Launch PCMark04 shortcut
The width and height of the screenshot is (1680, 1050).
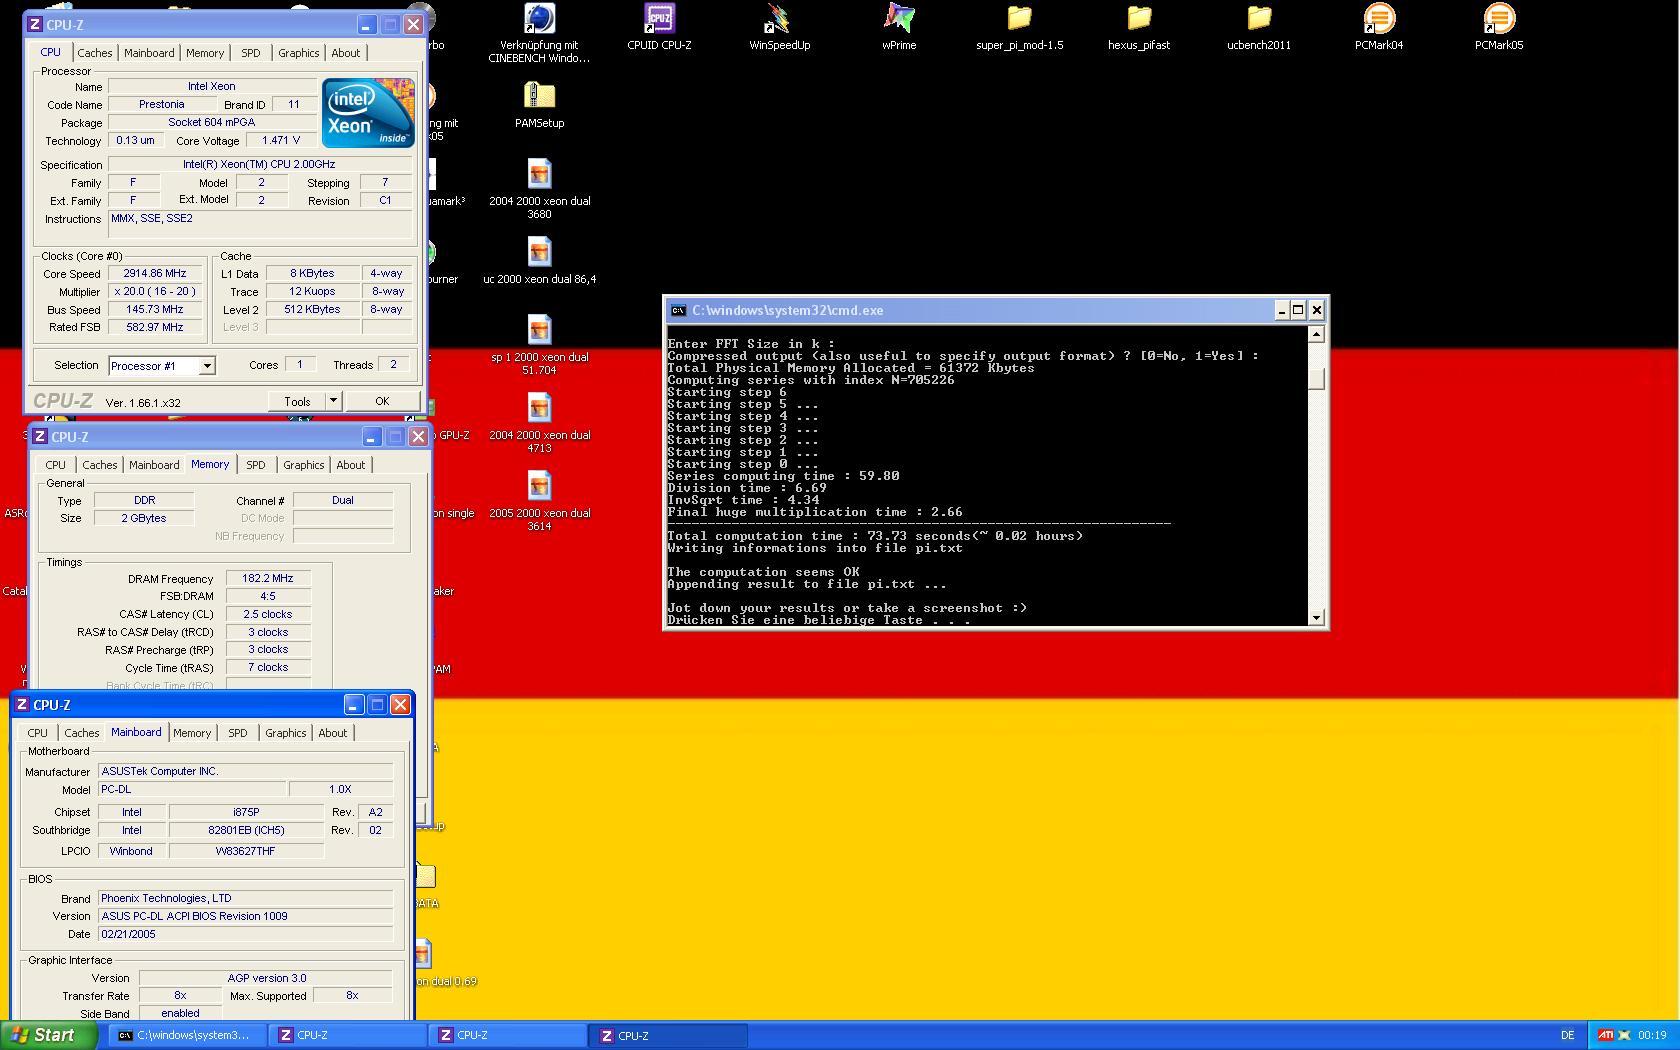click(x=1379, y=20)
